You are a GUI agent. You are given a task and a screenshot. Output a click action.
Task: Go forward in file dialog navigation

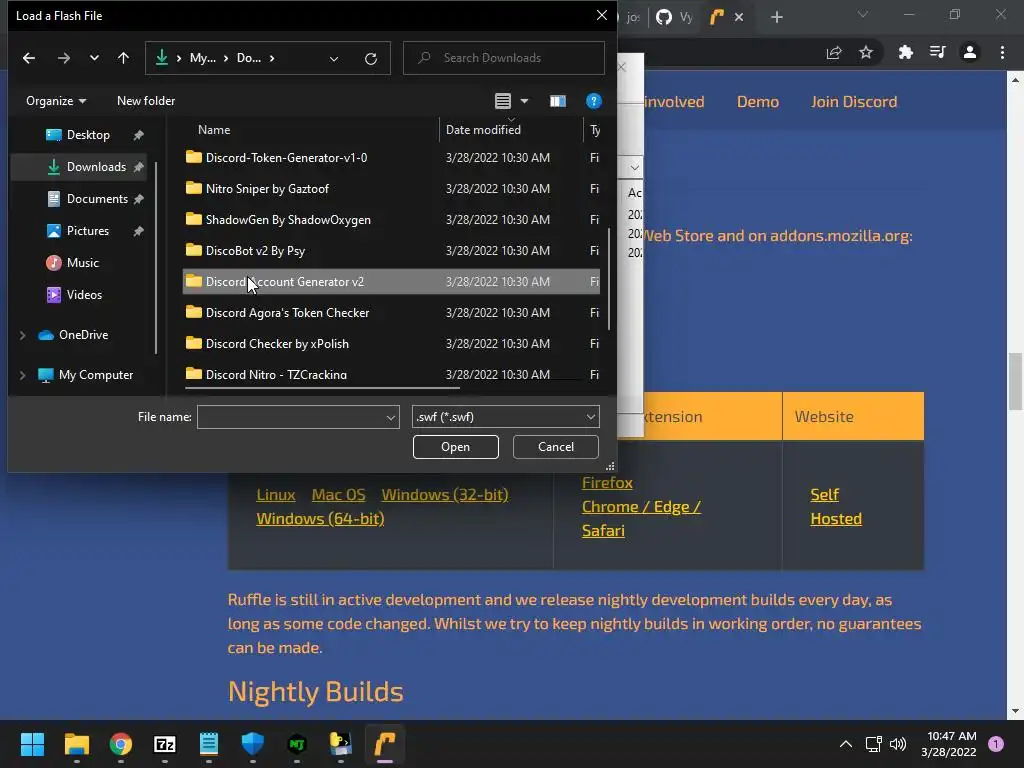63,58
